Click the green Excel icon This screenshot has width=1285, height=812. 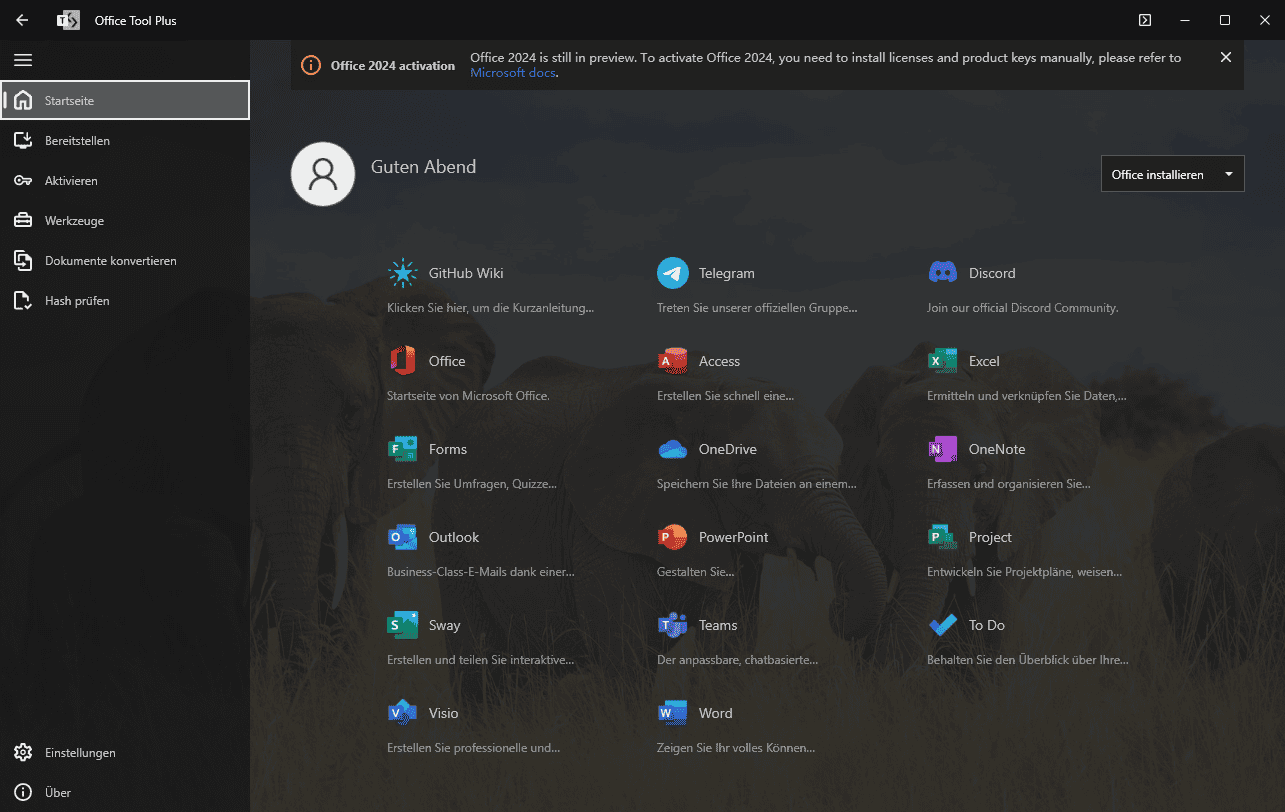pos(942,361)
